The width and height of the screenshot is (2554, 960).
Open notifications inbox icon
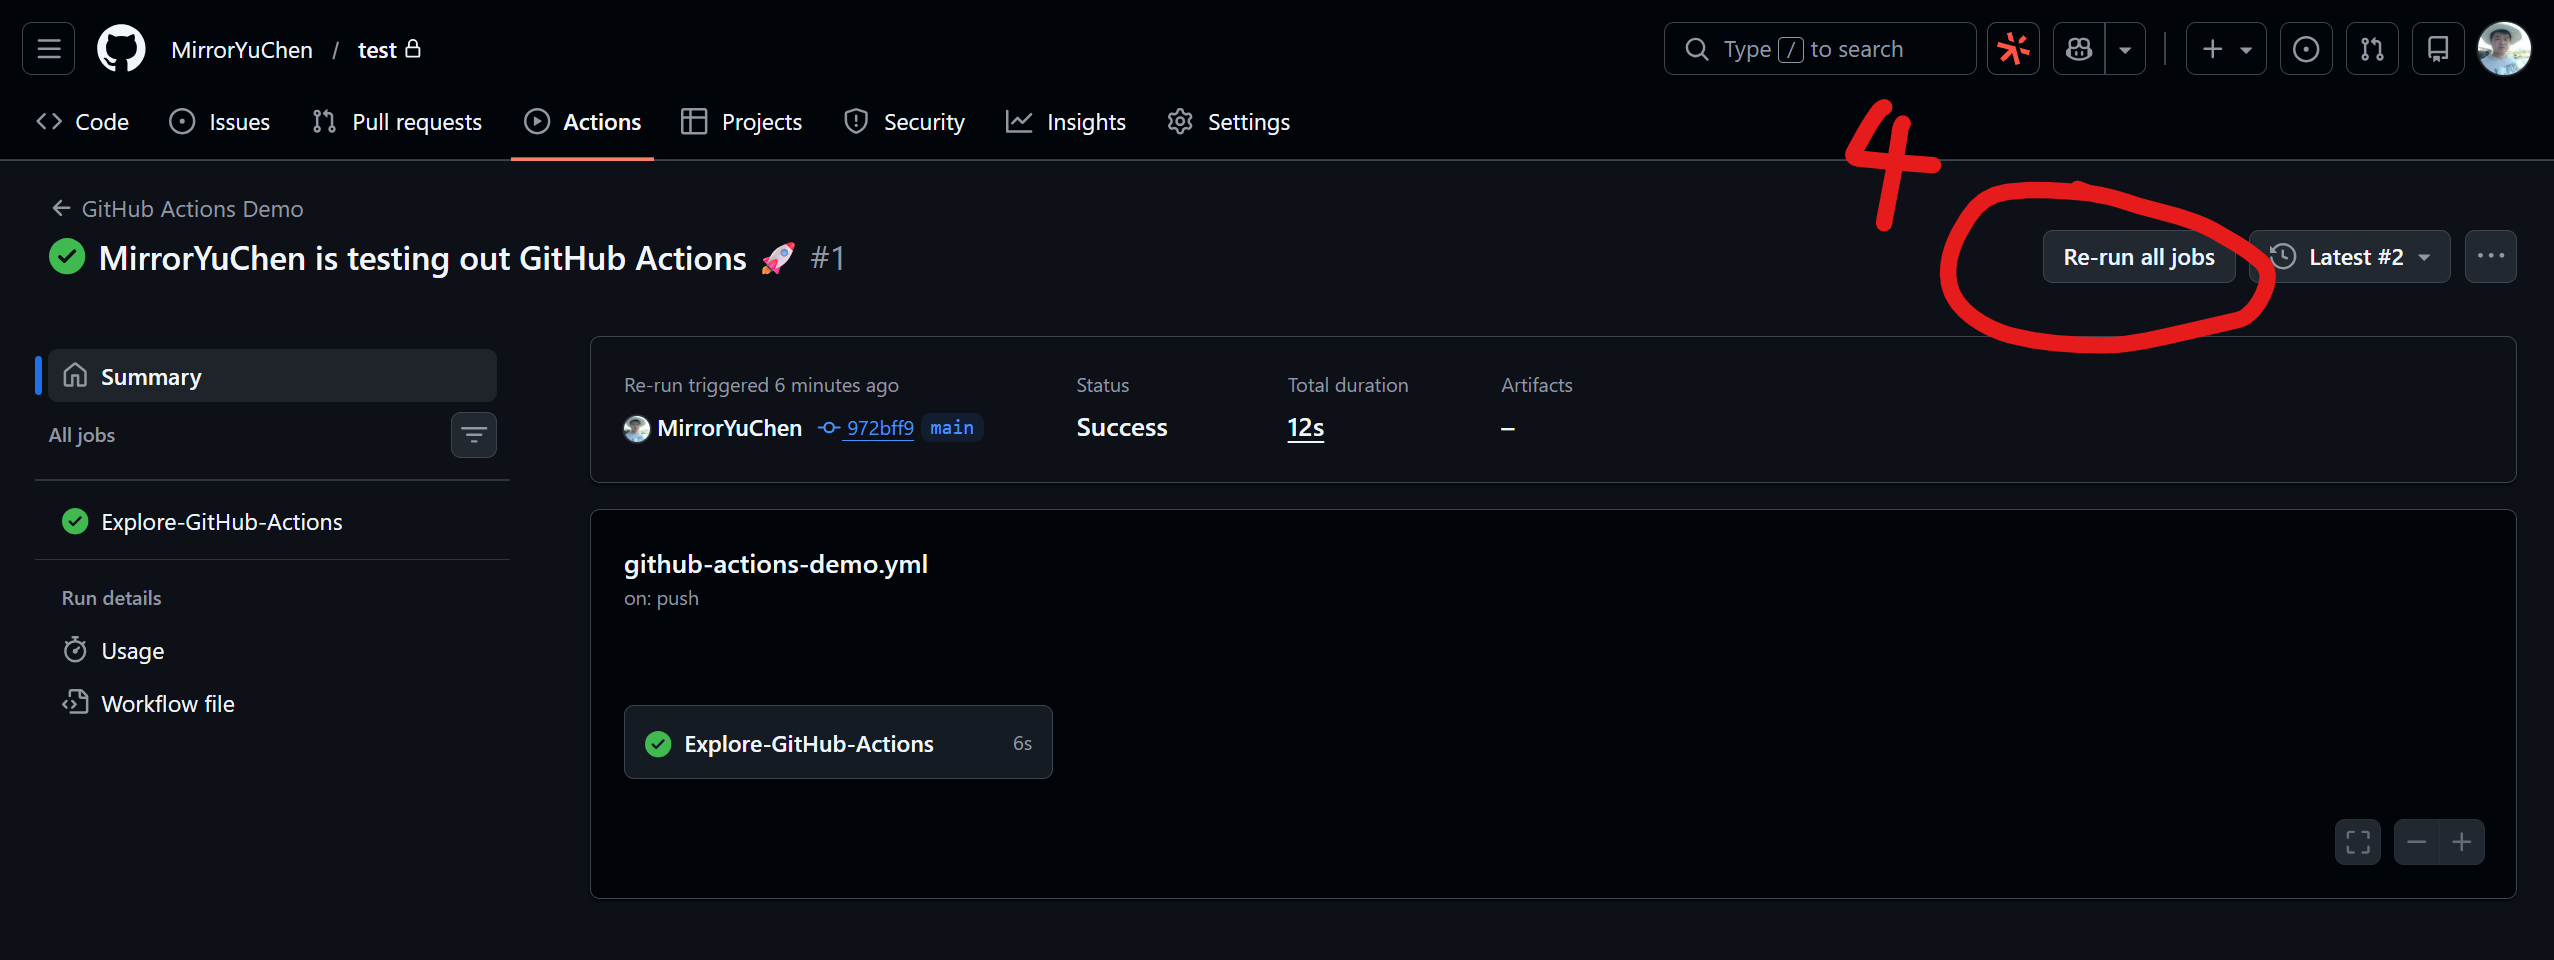[2437, 47]
